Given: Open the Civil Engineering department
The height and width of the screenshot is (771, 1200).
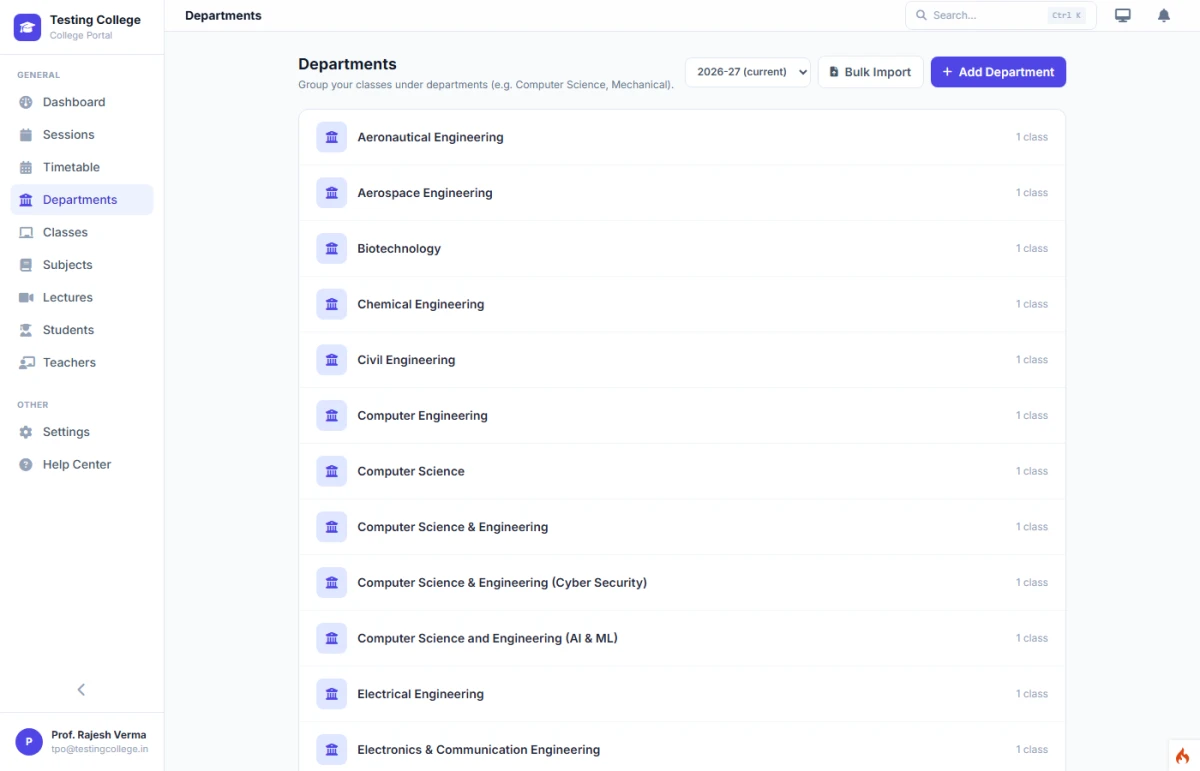Looking at the screenshot, I should click(x=682, y=360).
